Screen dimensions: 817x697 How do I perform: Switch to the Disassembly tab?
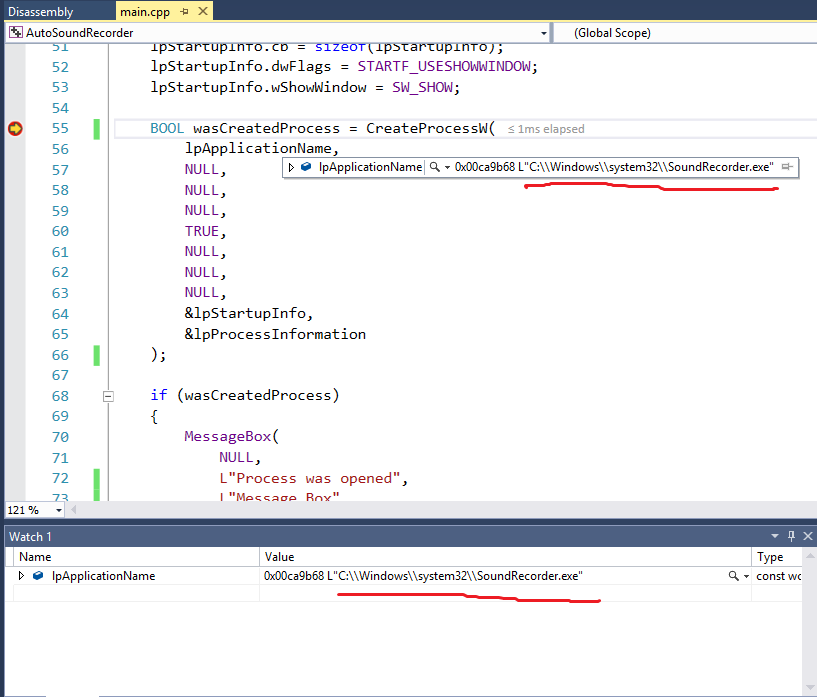click(40, 11)
